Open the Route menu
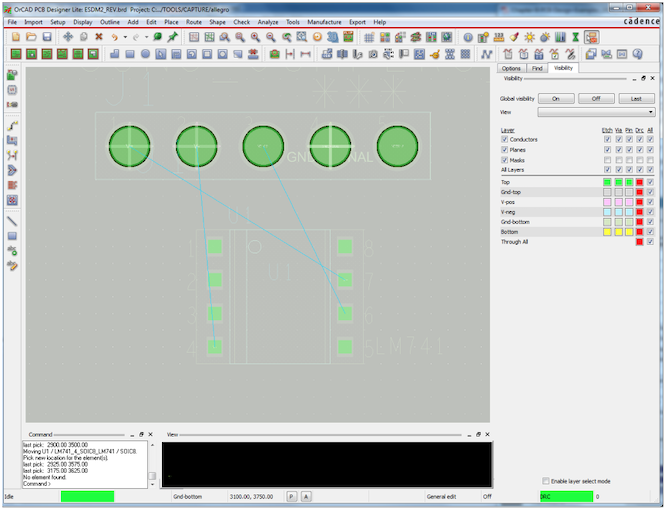 point(193,21)
